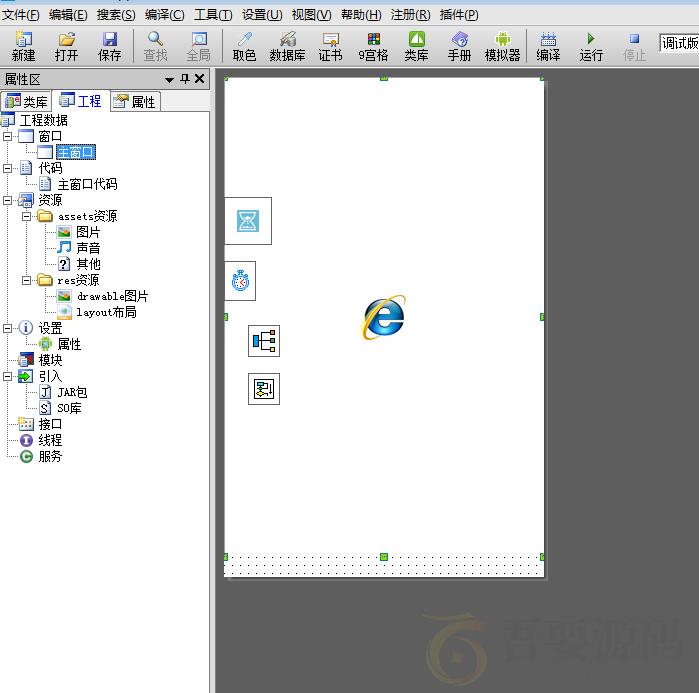
Task: Click the 类库 toolbar icon
Action: pos(416,46)
